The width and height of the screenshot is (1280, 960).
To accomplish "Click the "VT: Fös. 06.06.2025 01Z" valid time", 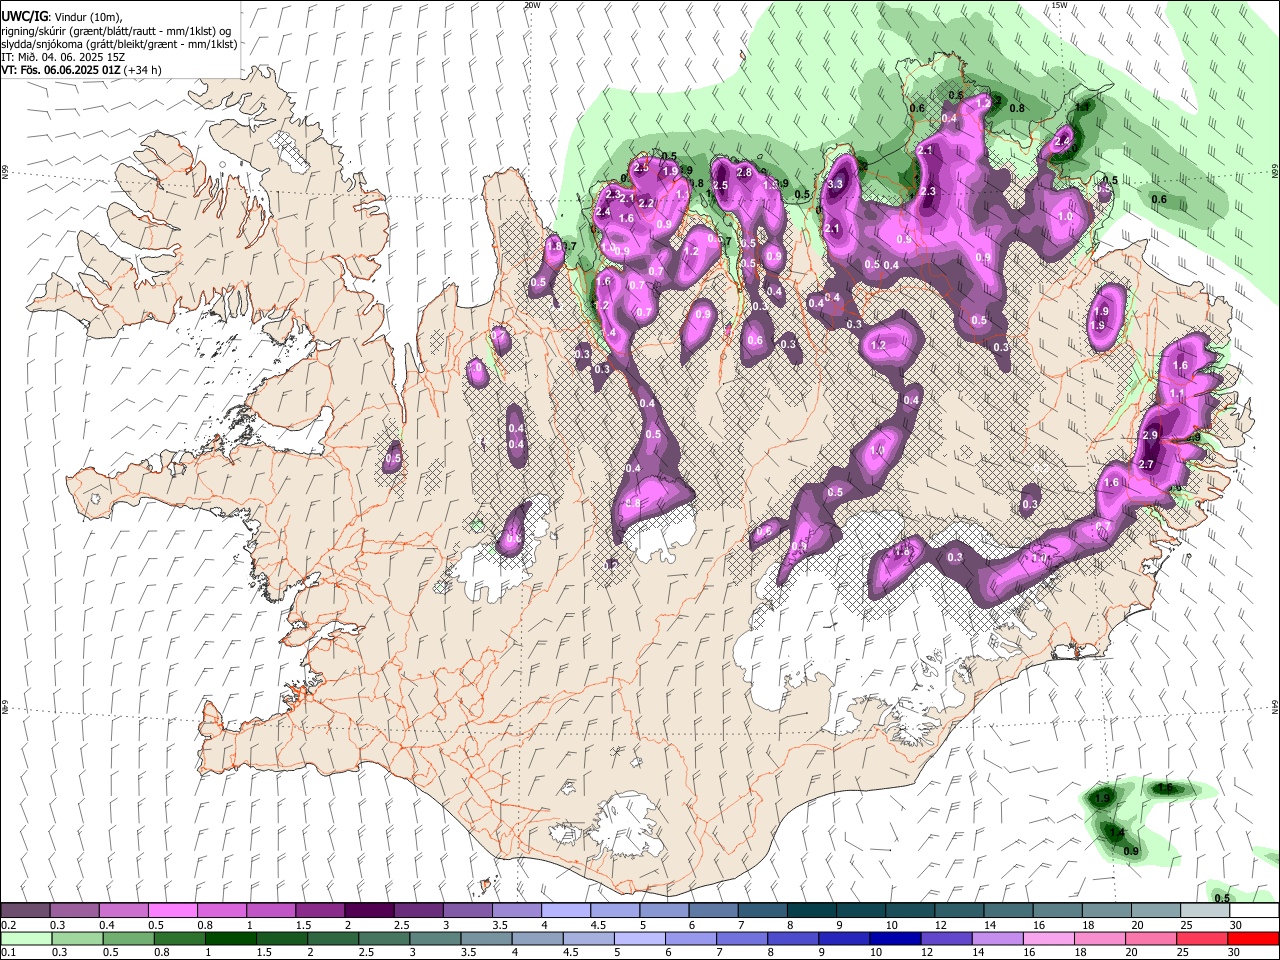I will click(63, 70).
